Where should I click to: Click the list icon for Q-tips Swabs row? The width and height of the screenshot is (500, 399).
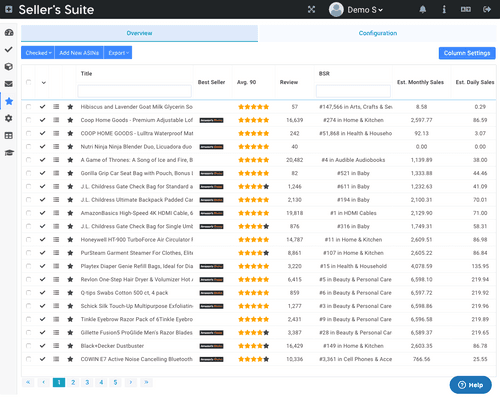pyautogui.click(x=56, y=293)
